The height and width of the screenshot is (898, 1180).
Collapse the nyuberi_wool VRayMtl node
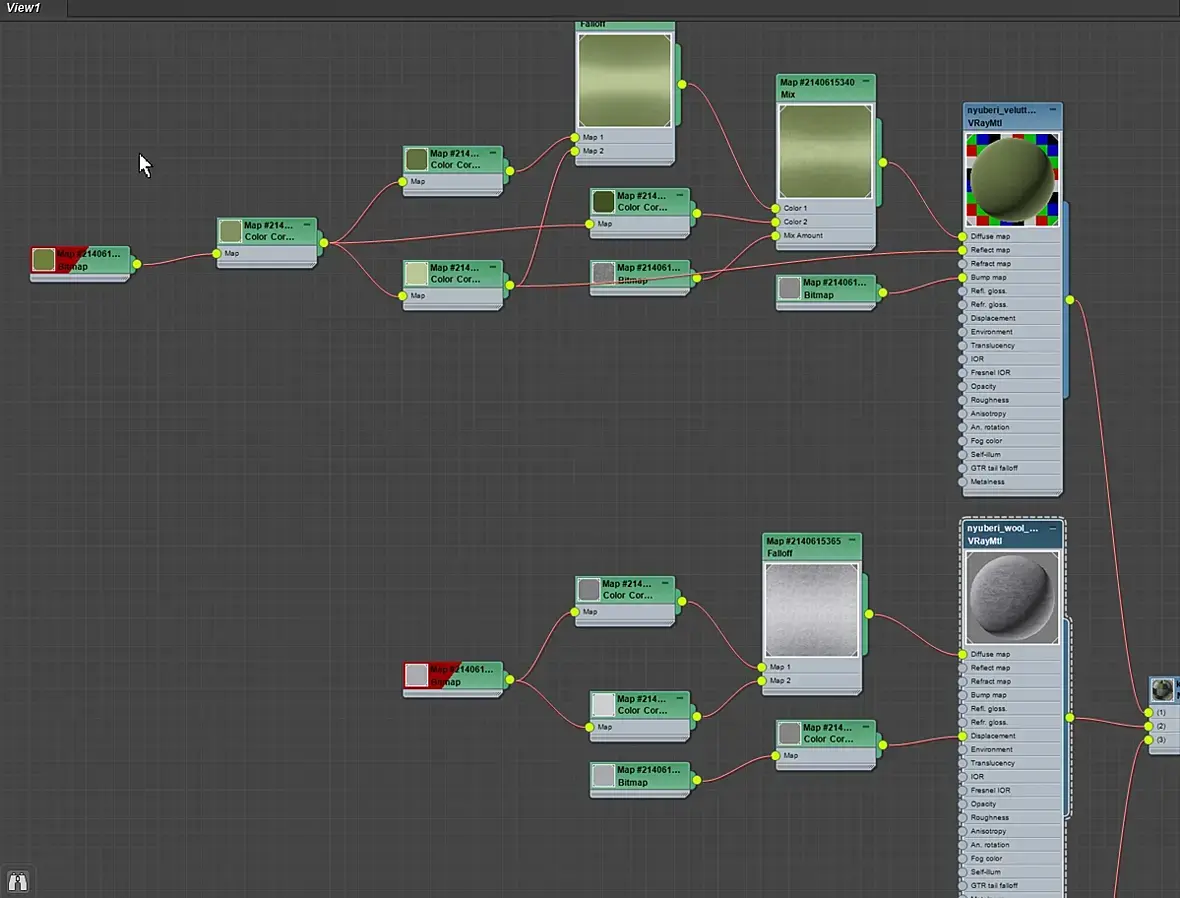click(x=1052, y=528)
